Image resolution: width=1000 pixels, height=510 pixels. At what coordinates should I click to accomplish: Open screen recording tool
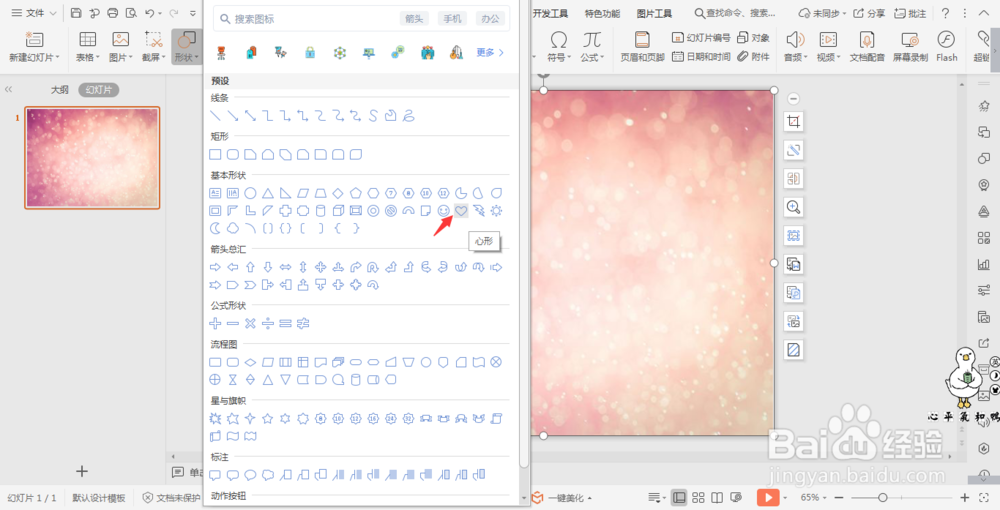[x=910, y=46]
